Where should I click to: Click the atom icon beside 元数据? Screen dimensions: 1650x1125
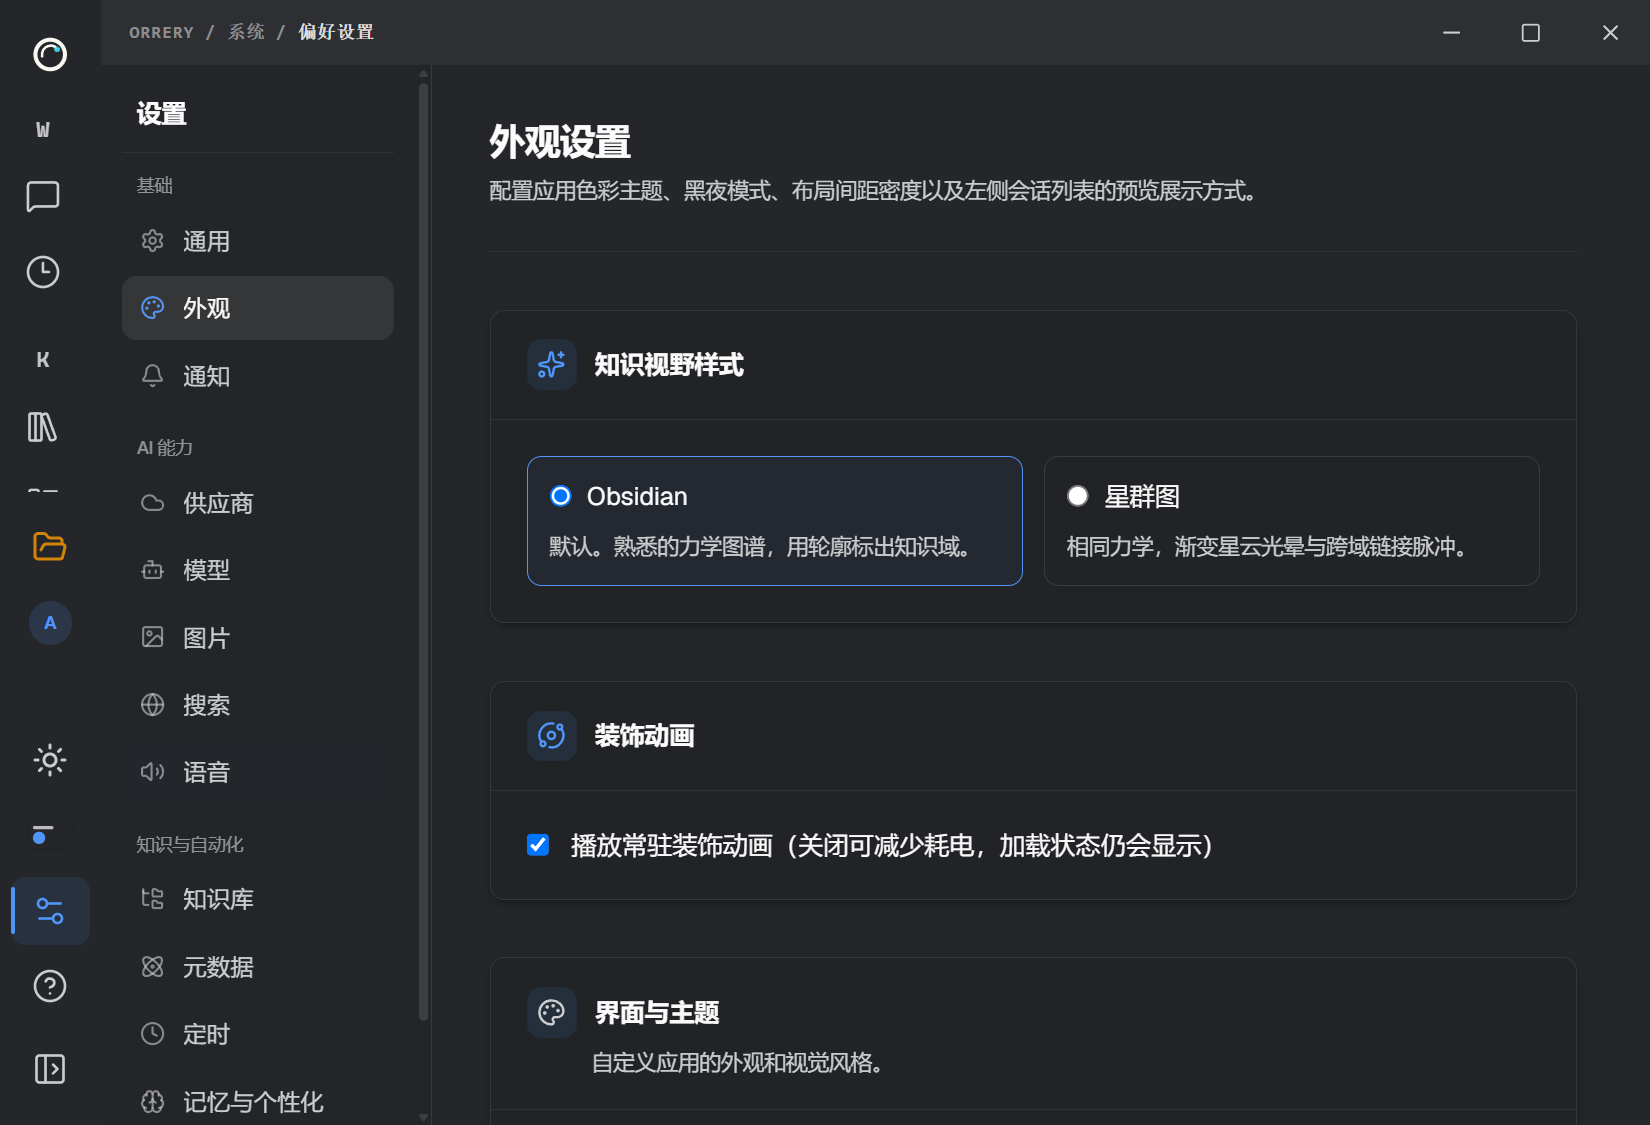click(152, 967)
